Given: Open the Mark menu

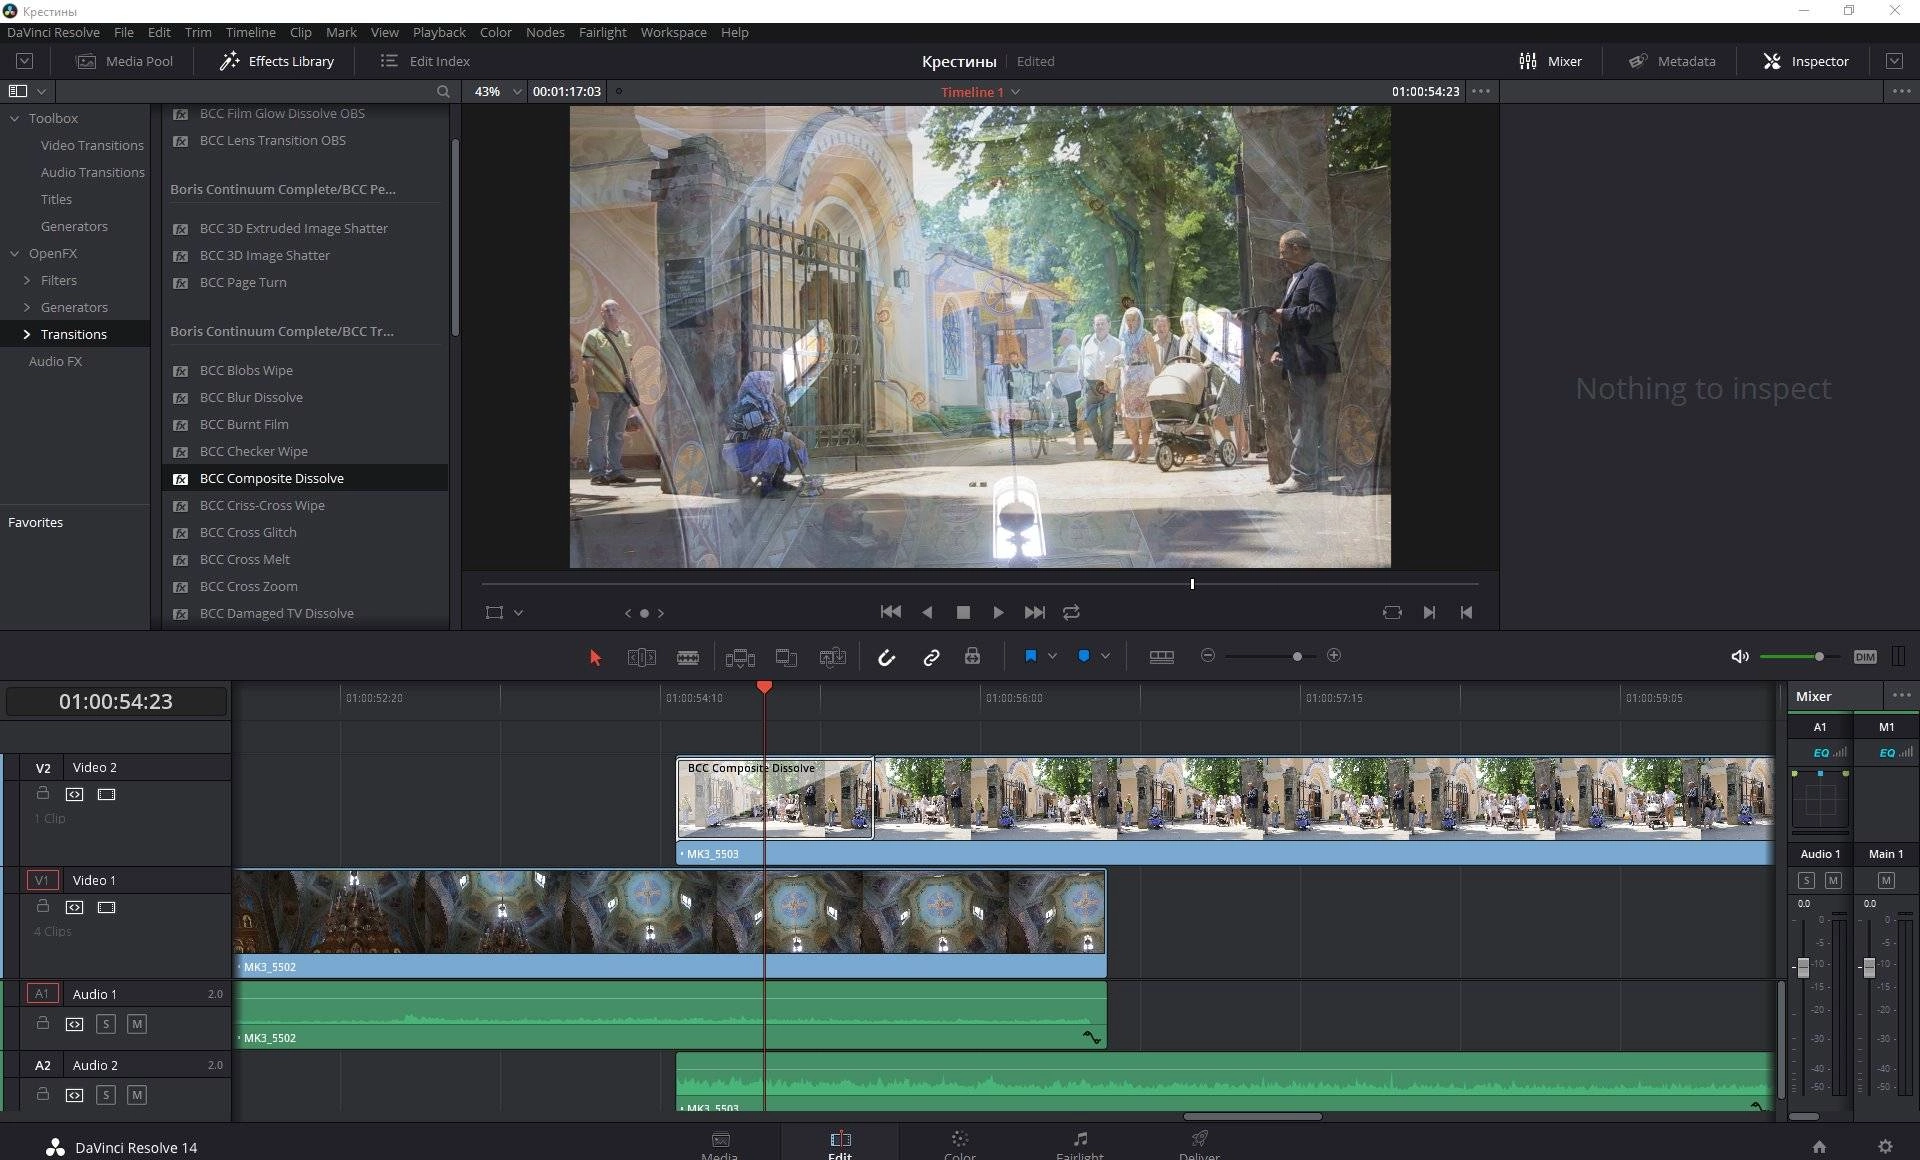Looking at the screenshot, I should click(341, 32).
